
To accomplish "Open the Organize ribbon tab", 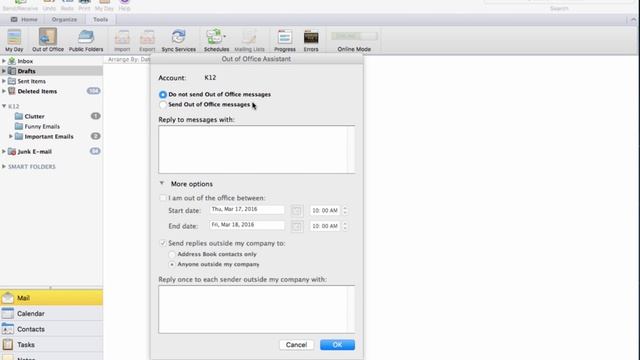I will 64,20.
